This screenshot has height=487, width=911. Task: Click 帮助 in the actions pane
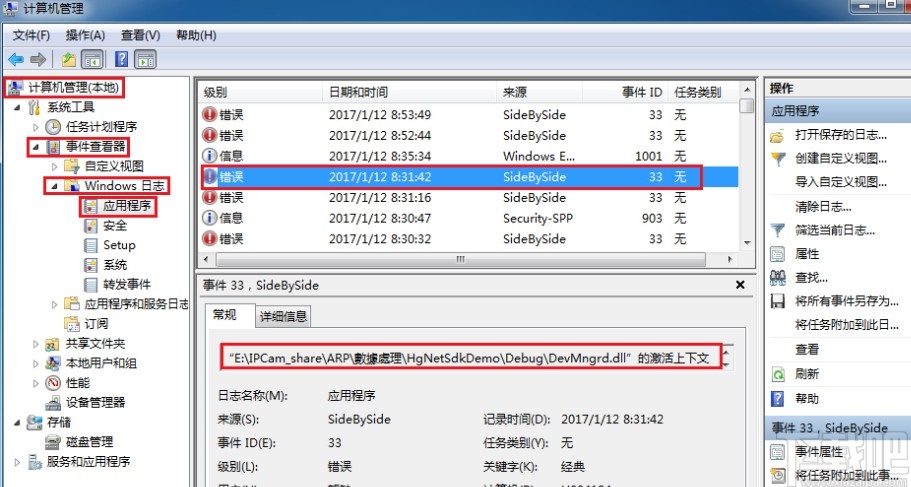click(x=807, y=399)
